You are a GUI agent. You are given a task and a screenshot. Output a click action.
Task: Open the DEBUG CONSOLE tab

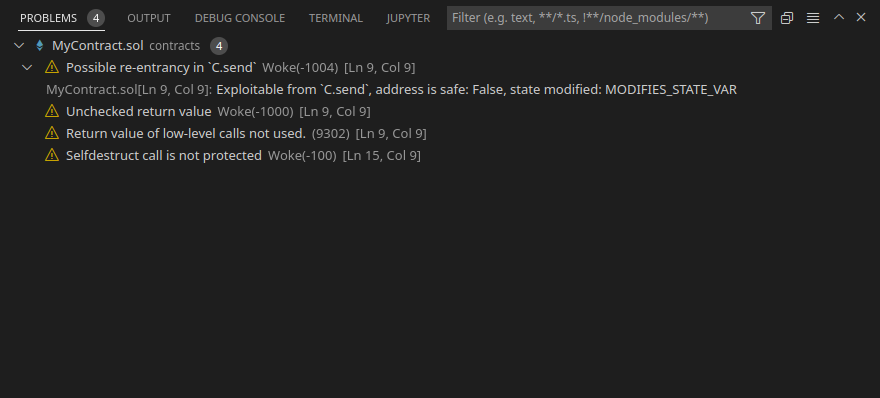(240, 18)
